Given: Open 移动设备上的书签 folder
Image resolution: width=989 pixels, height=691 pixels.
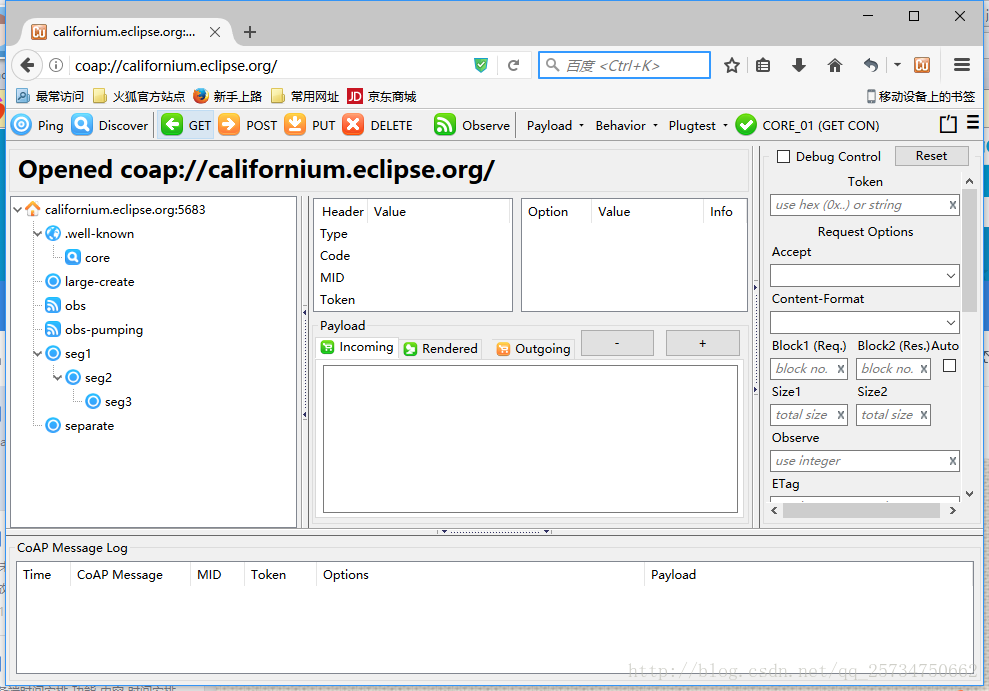Looking at the screenshot, I should pyautogui.click(x=920, y=96).
